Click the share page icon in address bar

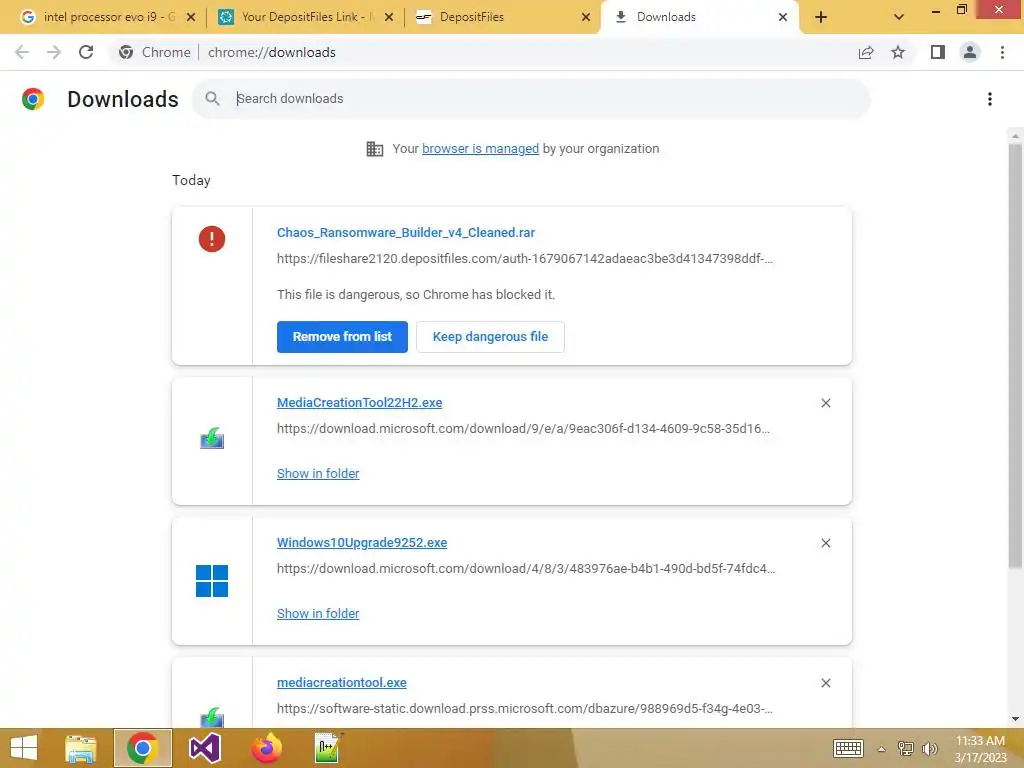point(866,52)
